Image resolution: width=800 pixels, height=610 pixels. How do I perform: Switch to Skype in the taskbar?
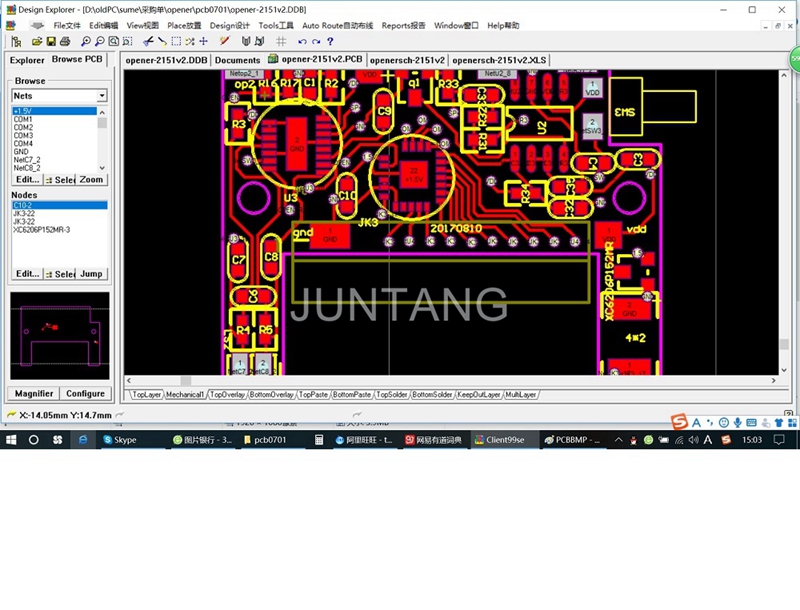(x=120, y=440)
